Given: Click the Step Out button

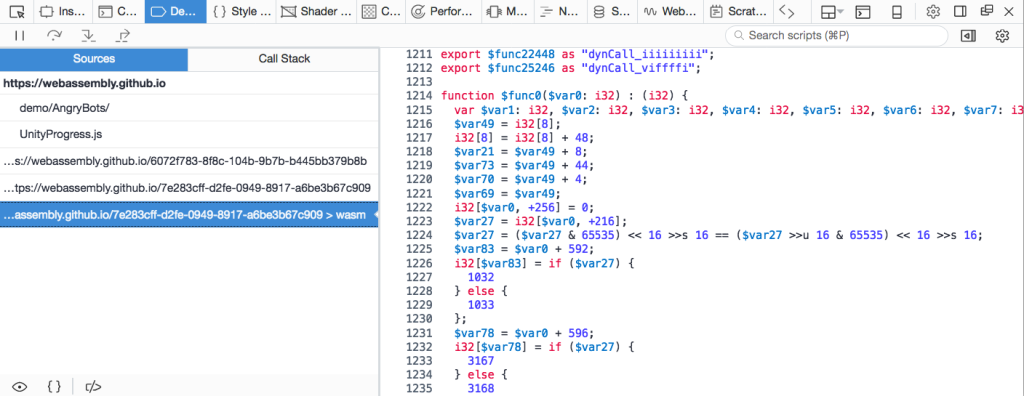Looking at the screenshot, I should pos(122,36).
